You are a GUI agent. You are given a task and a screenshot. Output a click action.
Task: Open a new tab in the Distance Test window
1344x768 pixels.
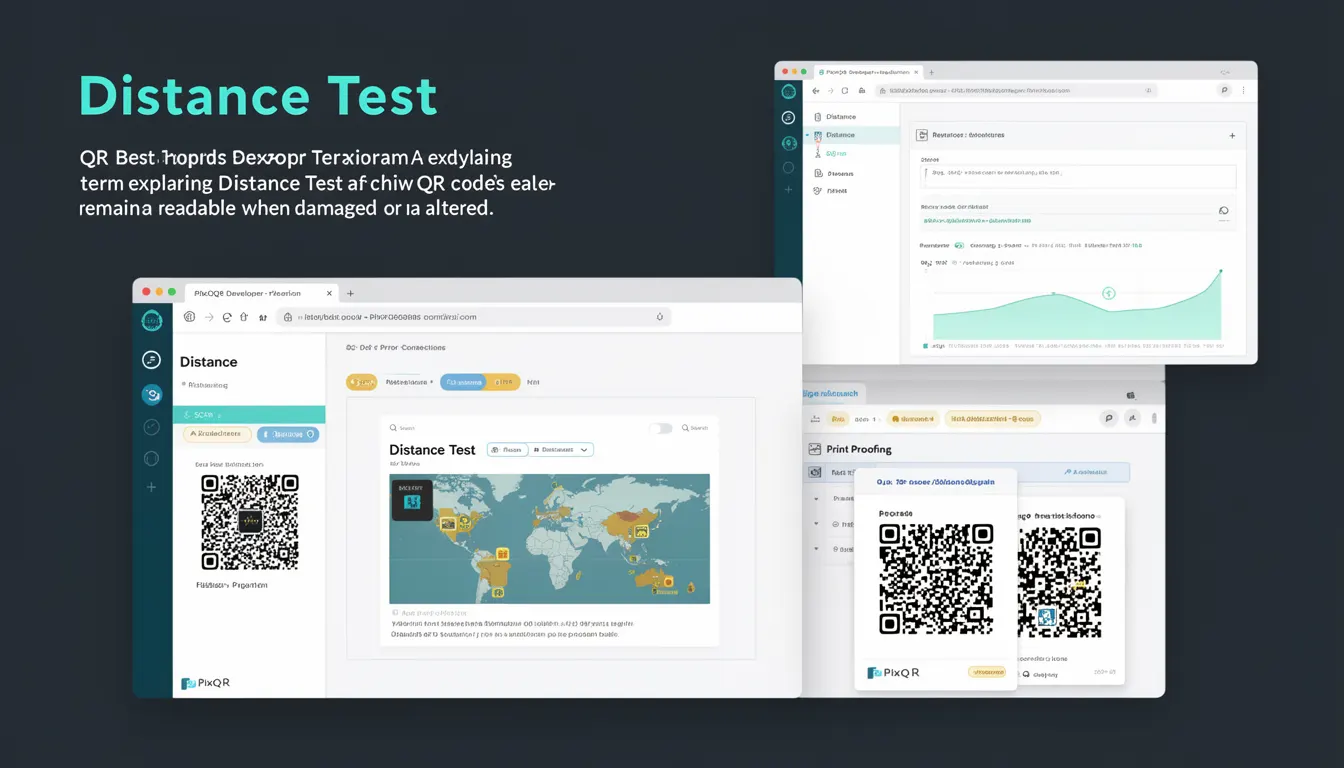(x=350, y=293)
